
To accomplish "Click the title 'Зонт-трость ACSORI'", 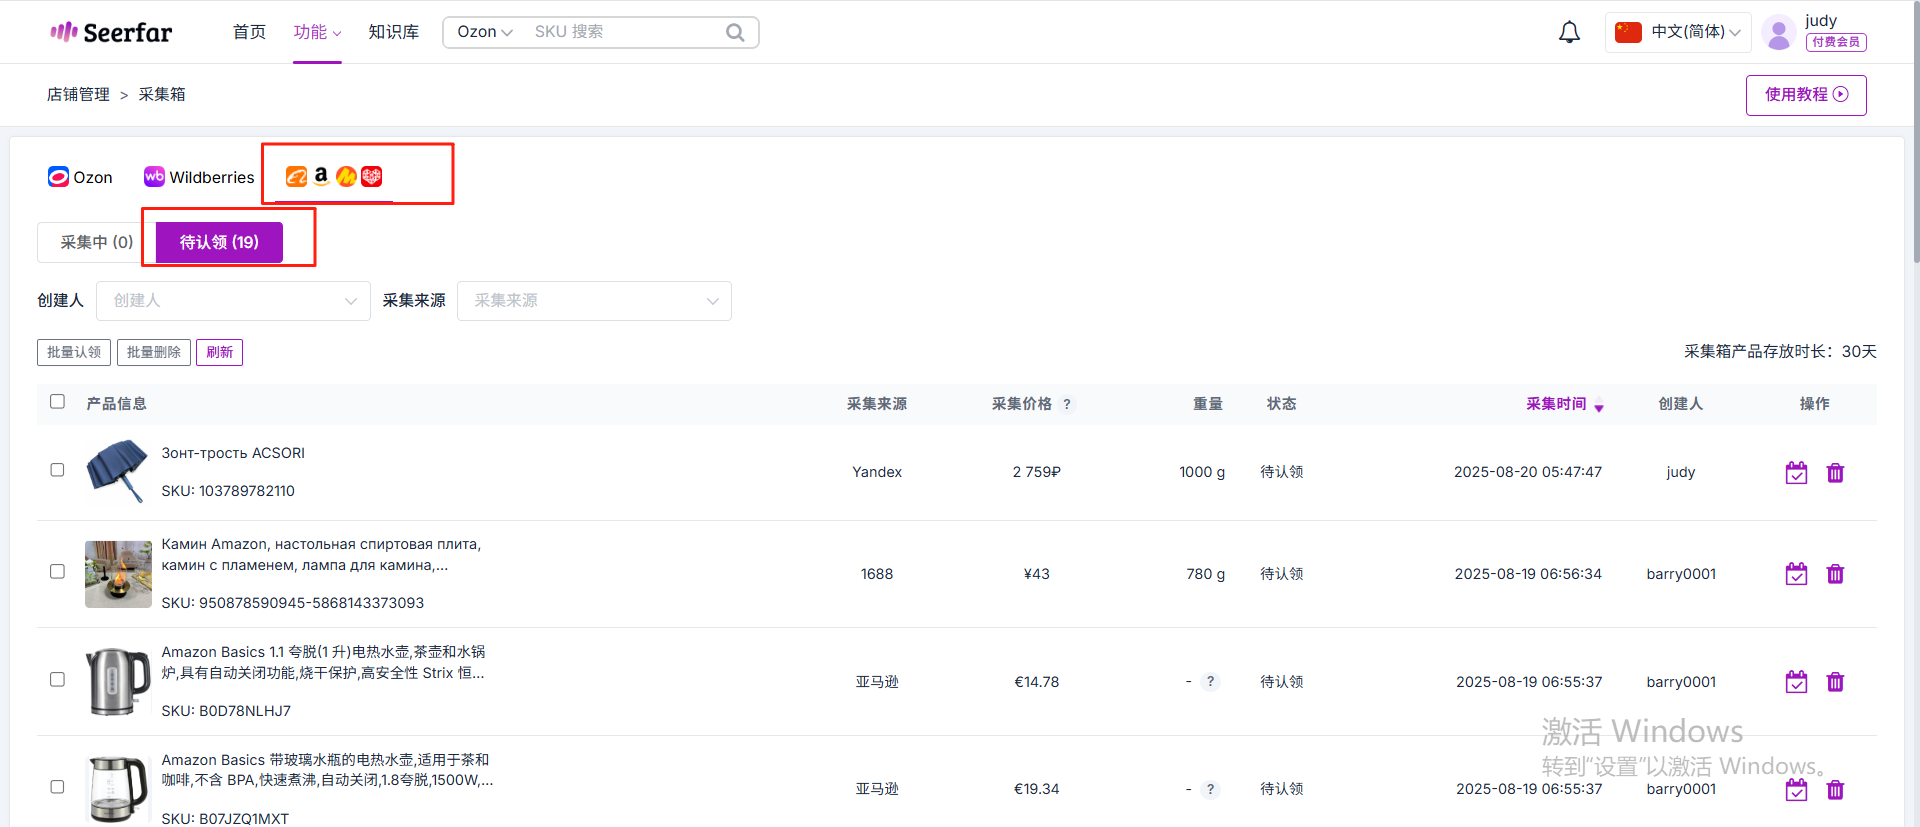I will pos(233,453).
